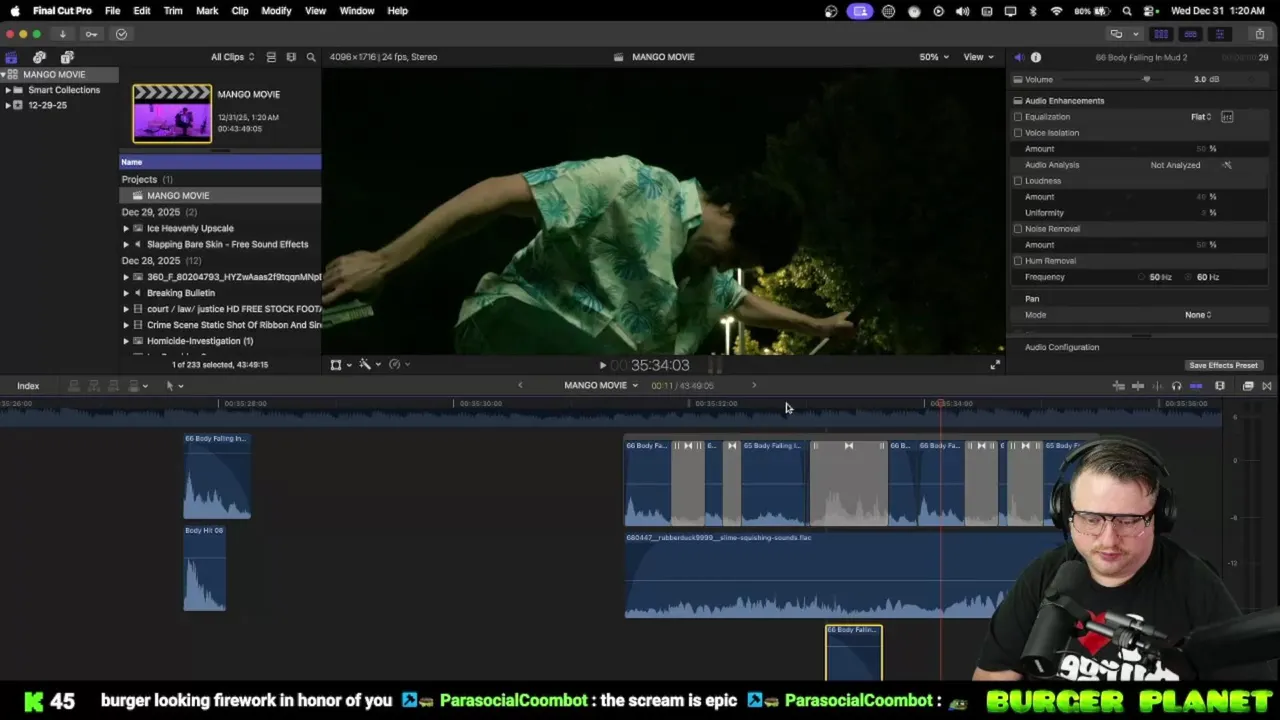Viewport: 1280px width, 720px height.
Task: Toggle Browser panel visibility button
Action: 1161,34
